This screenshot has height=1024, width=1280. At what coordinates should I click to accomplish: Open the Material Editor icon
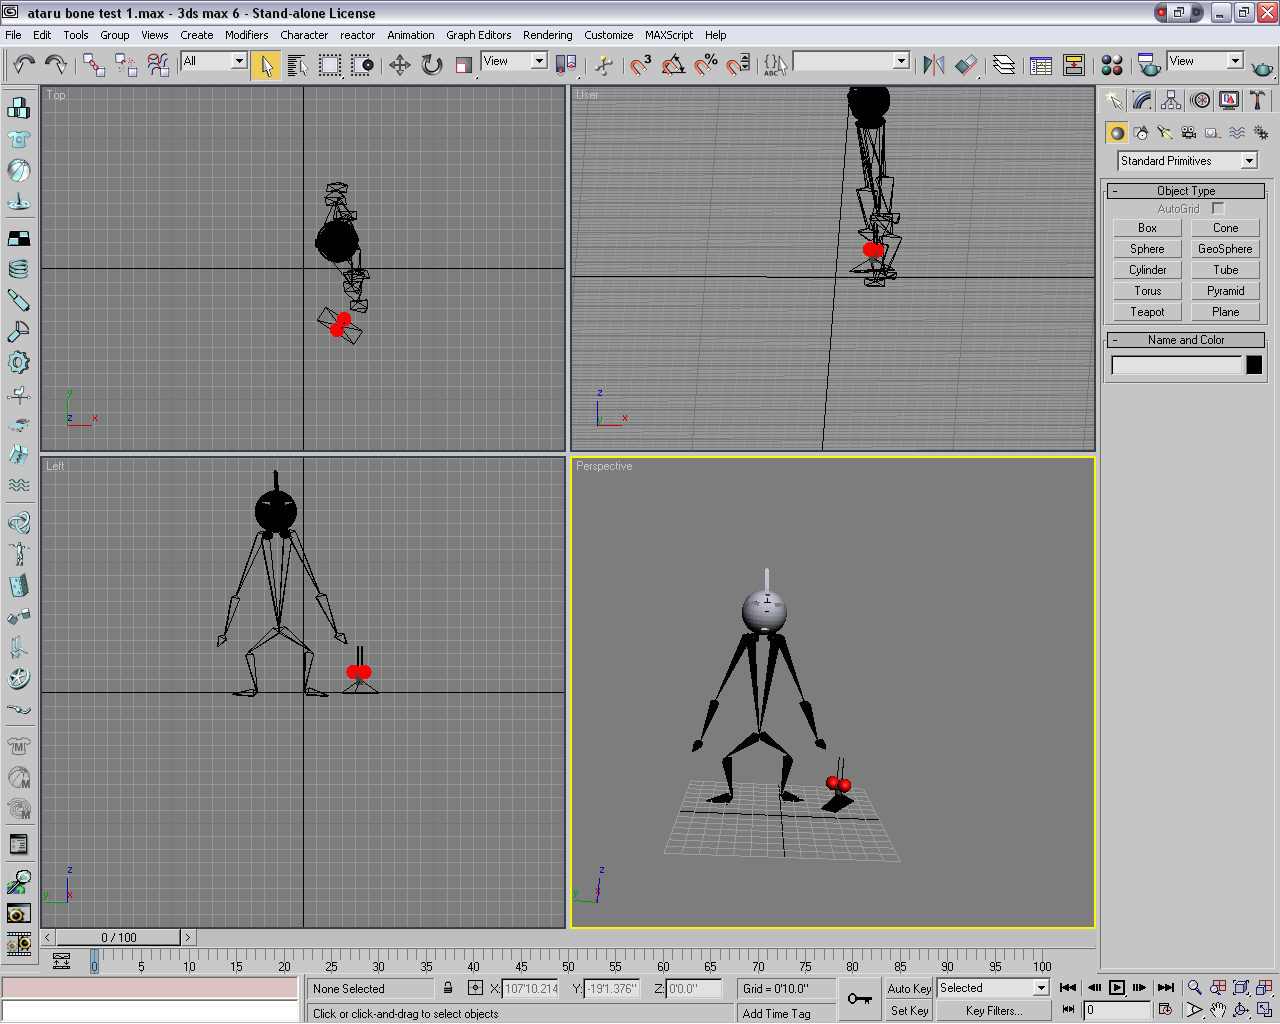tap(1111, 65)
